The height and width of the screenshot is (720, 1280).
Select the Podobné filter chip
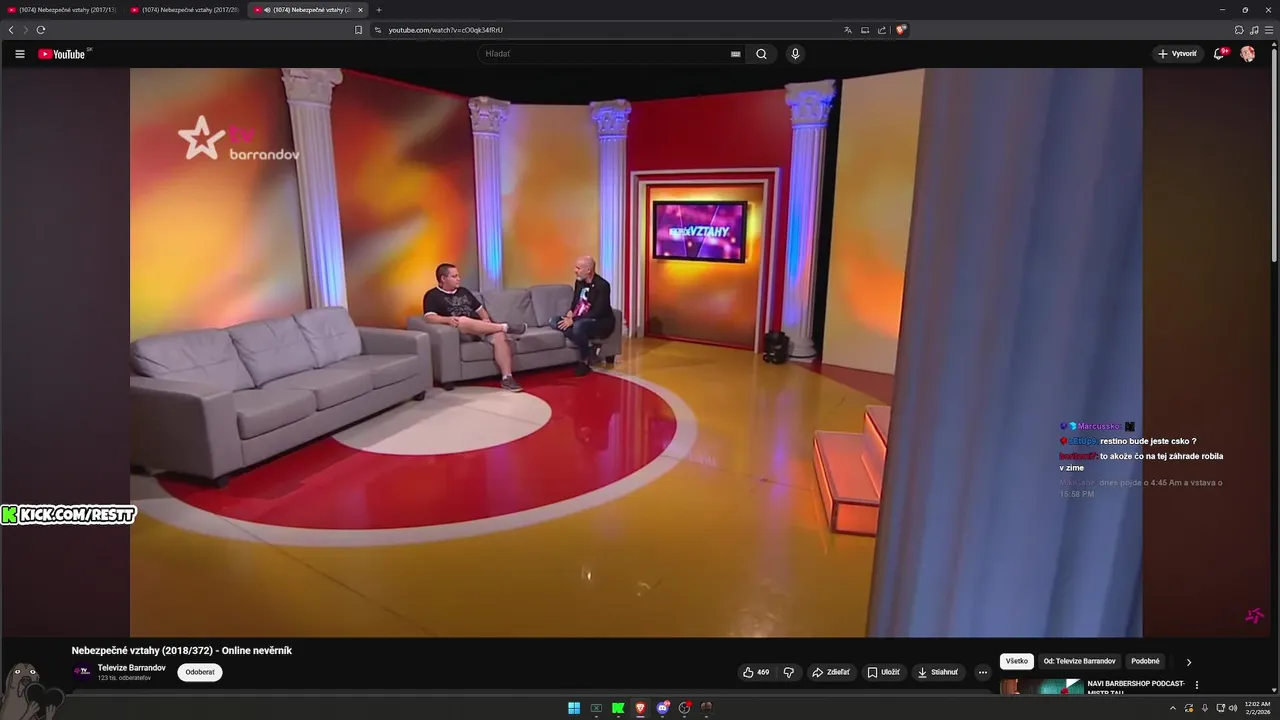(x=1145, y=661)
